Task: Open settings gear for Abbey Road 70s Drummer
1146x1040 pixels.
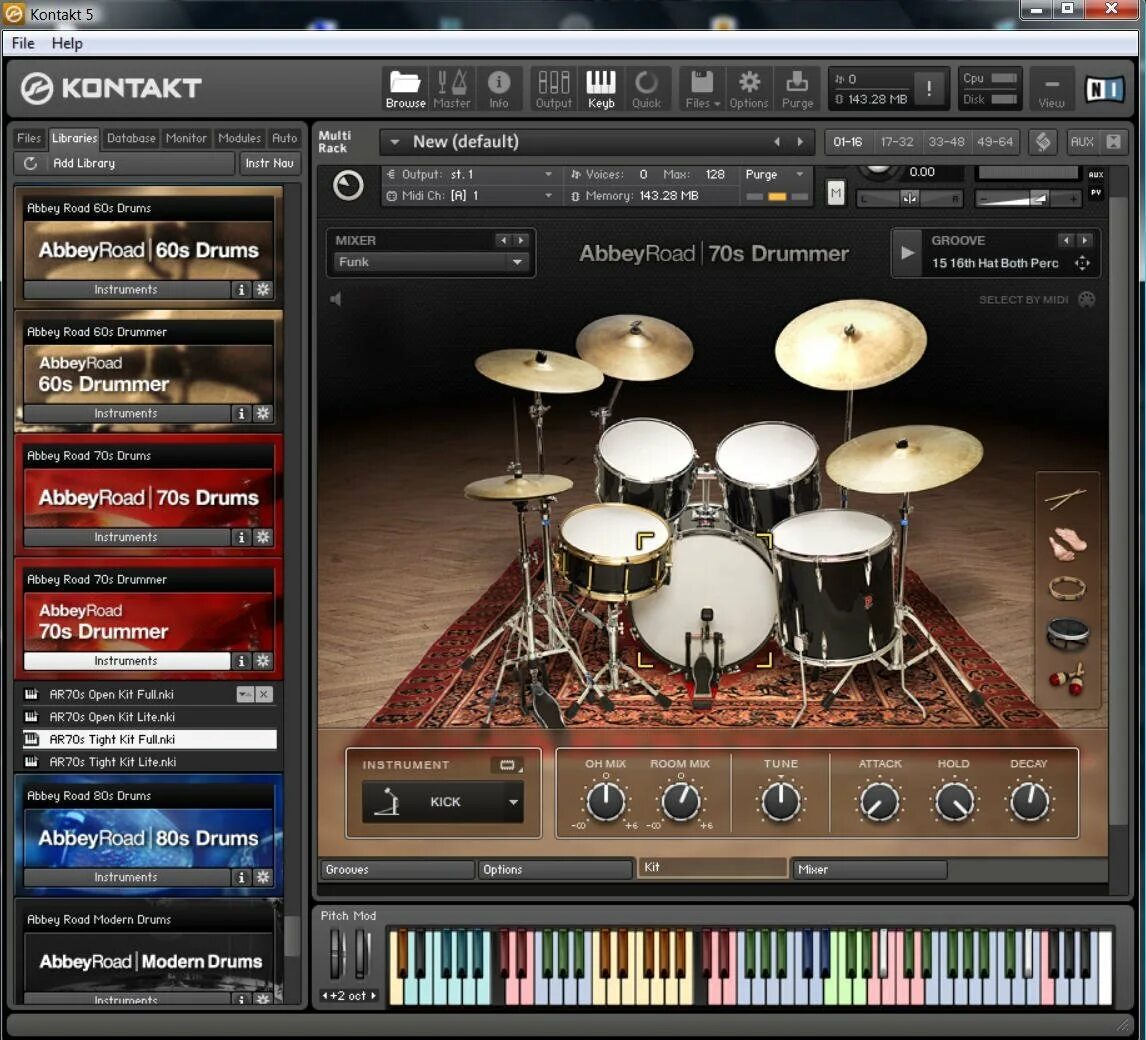Action: click(x=263, y=661)
